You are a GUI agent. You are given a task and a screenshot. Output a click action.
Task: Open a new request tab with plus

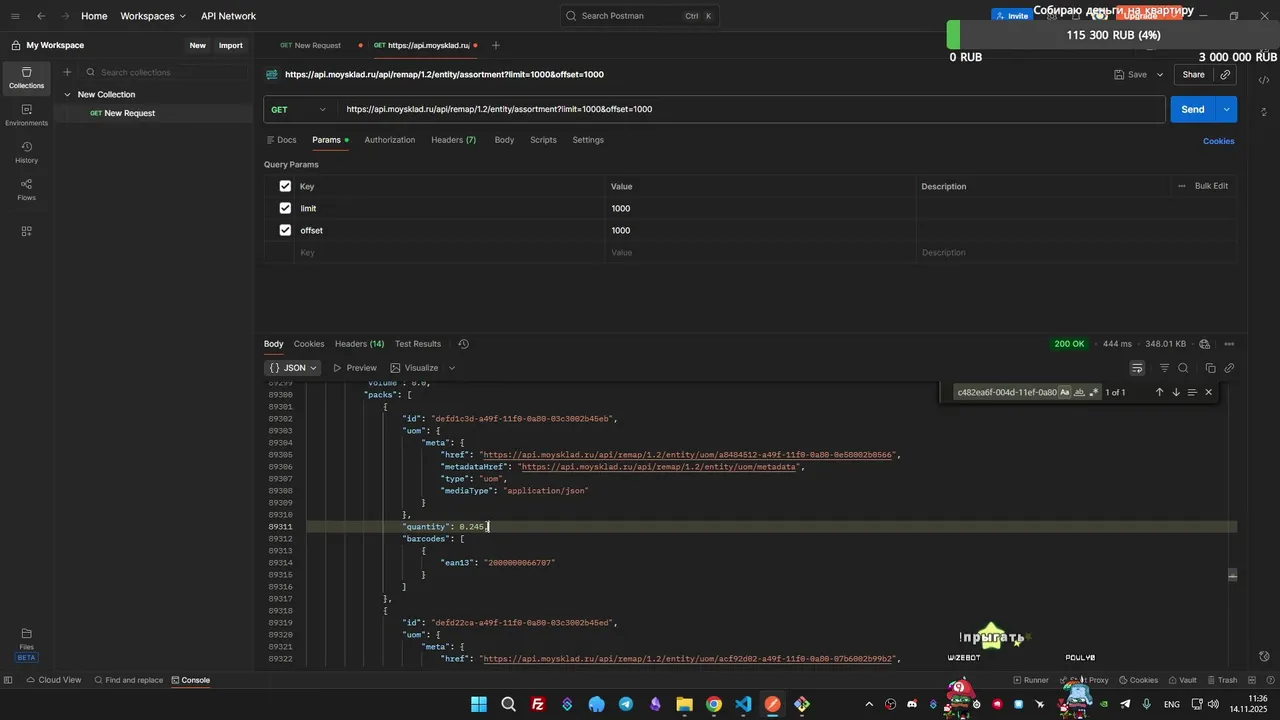(x=495, y=45)
